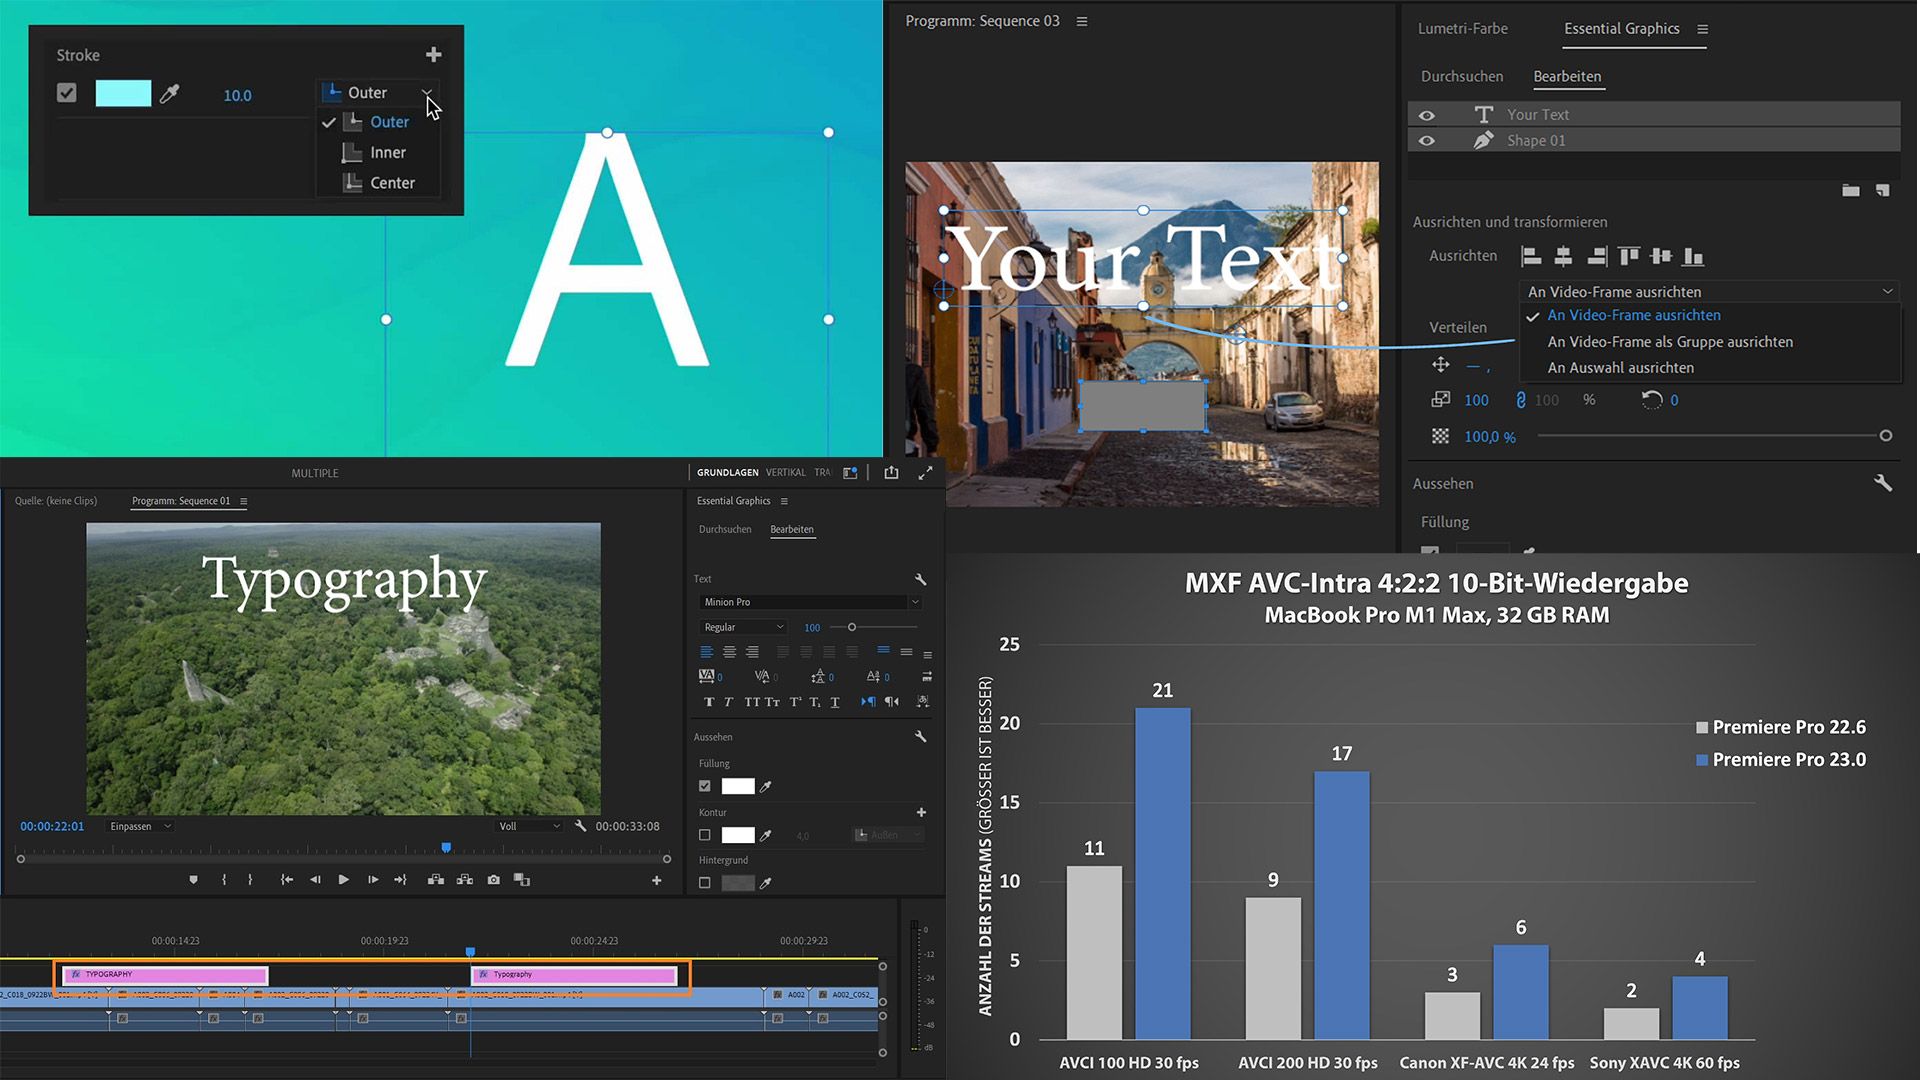Viewport: 1920px width, 1080px height.
Task: Open Aussehen settings via the wrench icon
Action: pos(919,737)
